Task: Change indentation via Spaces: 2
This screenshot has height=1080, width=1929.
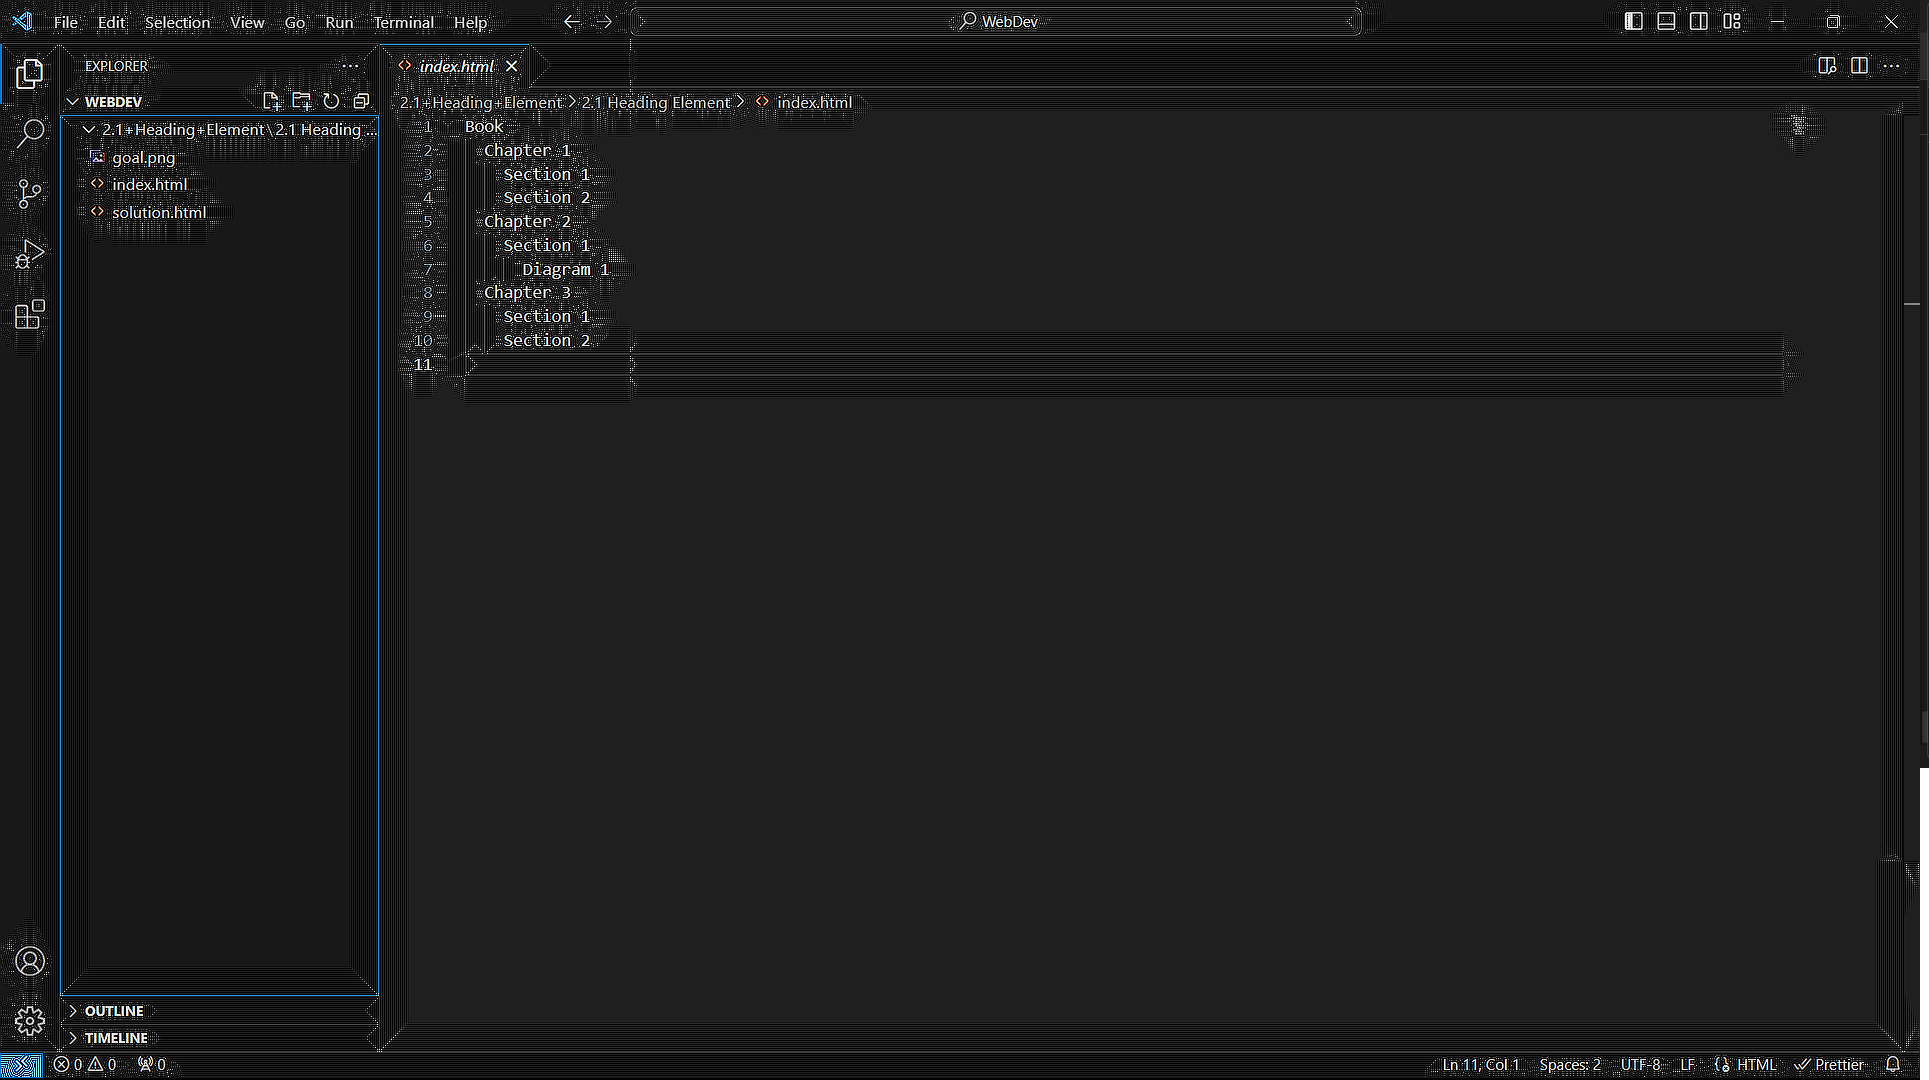Action: pos(1570,1065)
